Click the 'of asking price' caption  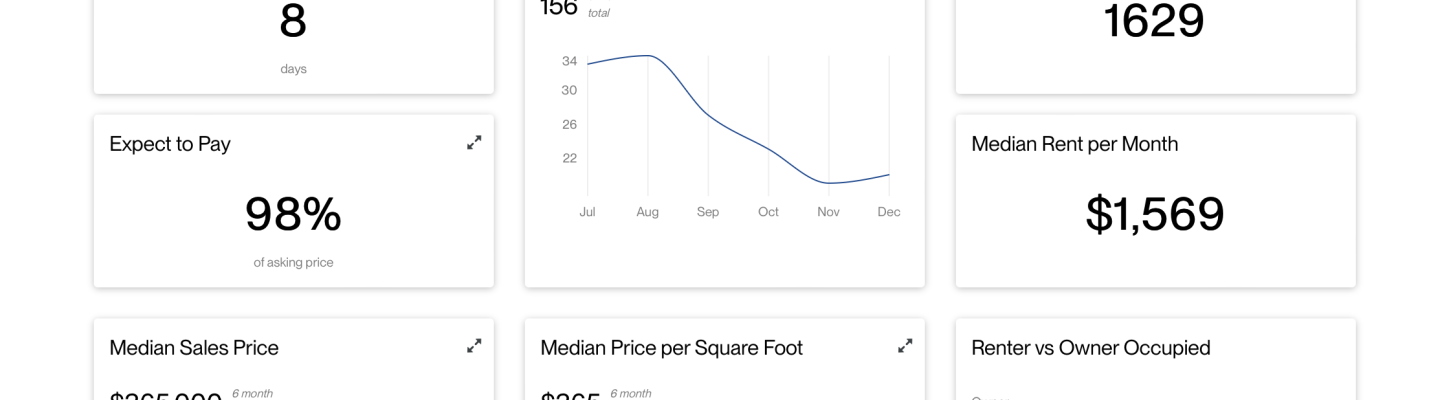pyautogui.click(x=293, y=262)
